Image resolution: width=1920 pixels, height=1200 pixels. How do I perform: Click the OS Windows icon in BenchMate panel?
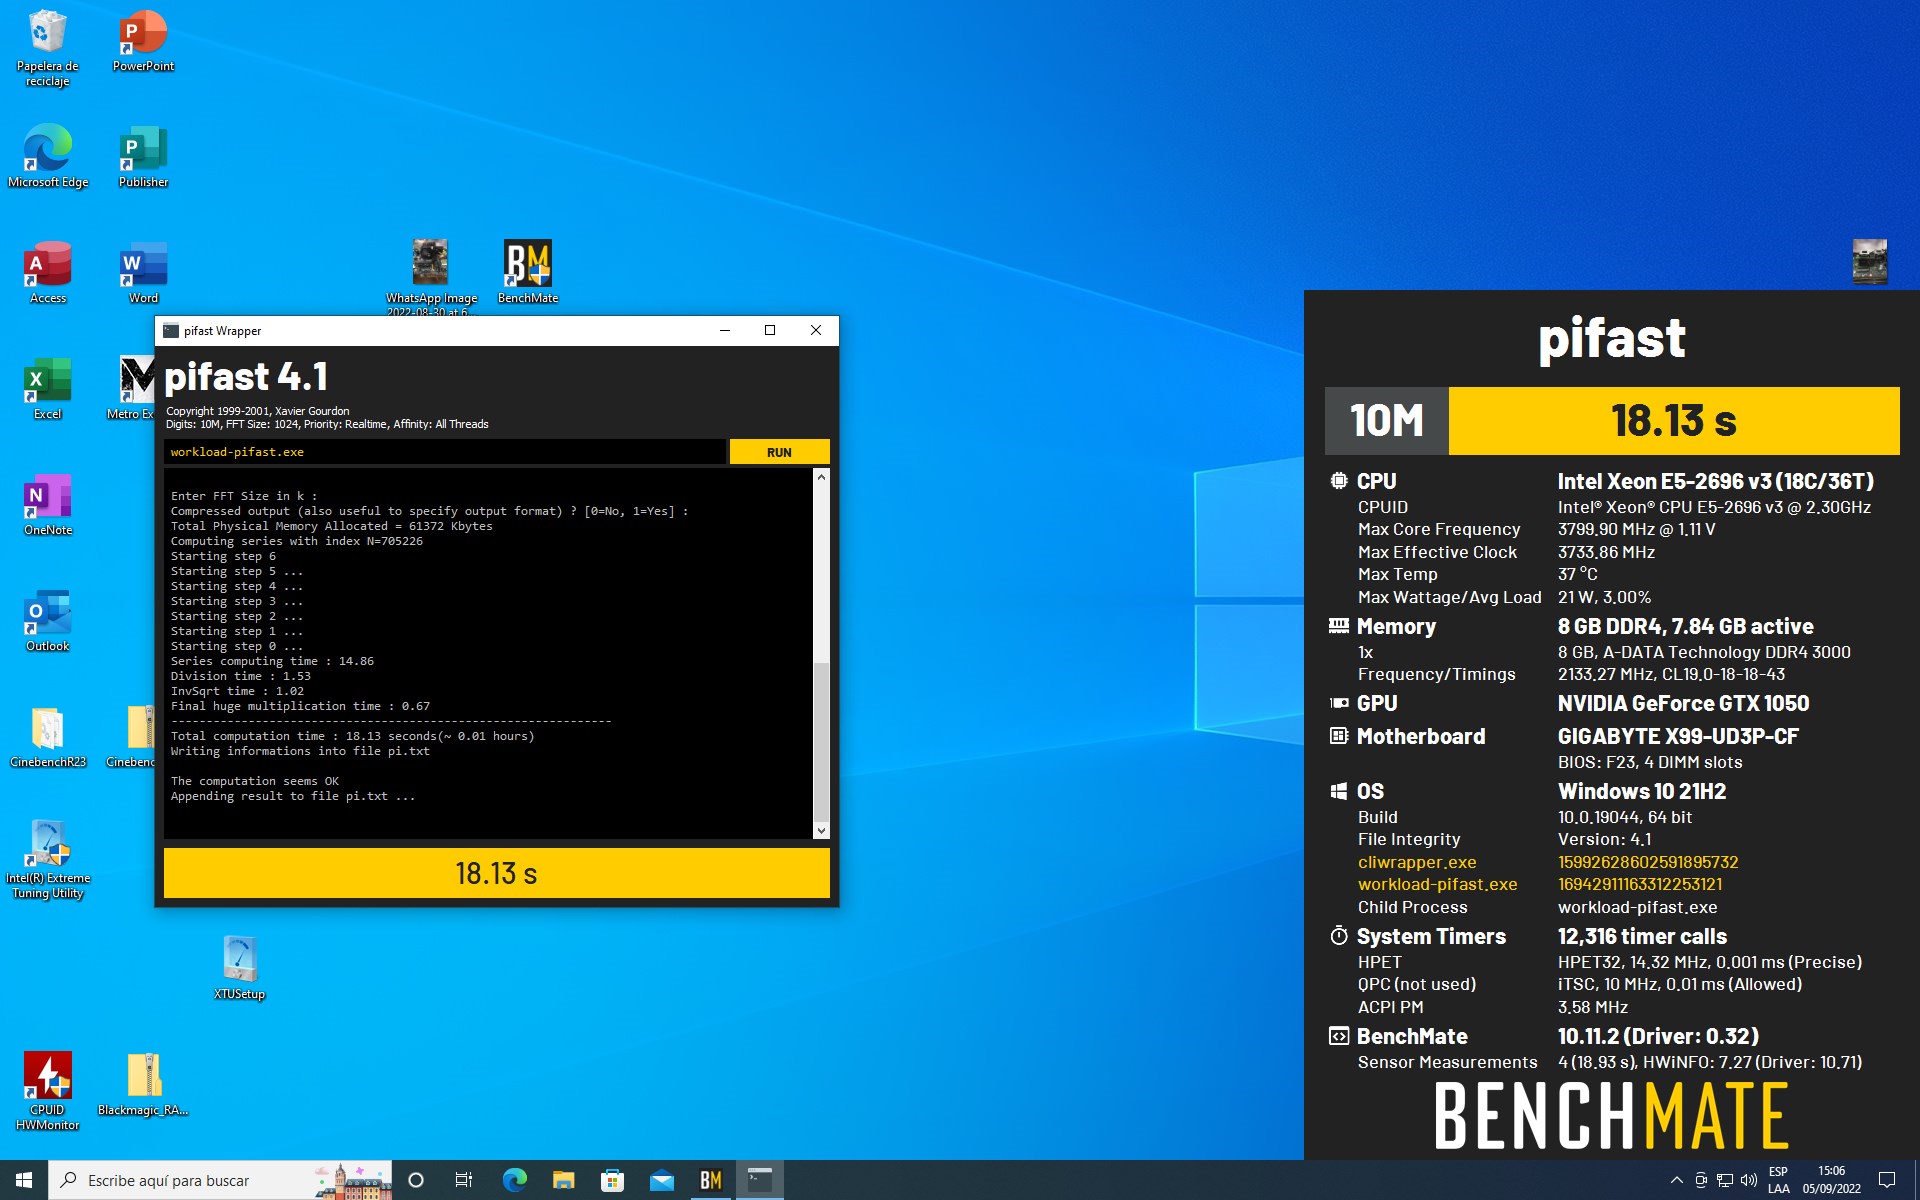pos(1338,791)
